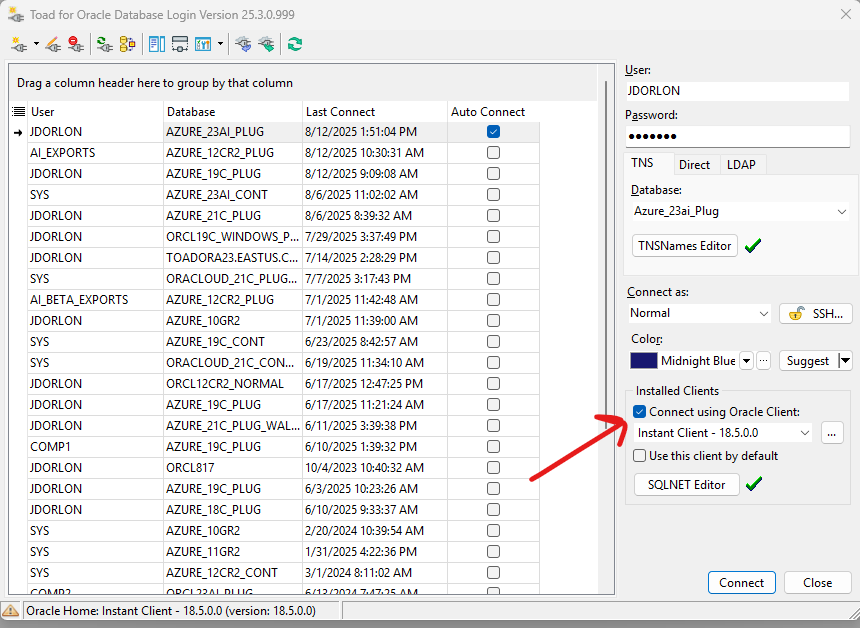Open the SQLNET Editor
Screen dimensions: 860x628
coord(686,485)
